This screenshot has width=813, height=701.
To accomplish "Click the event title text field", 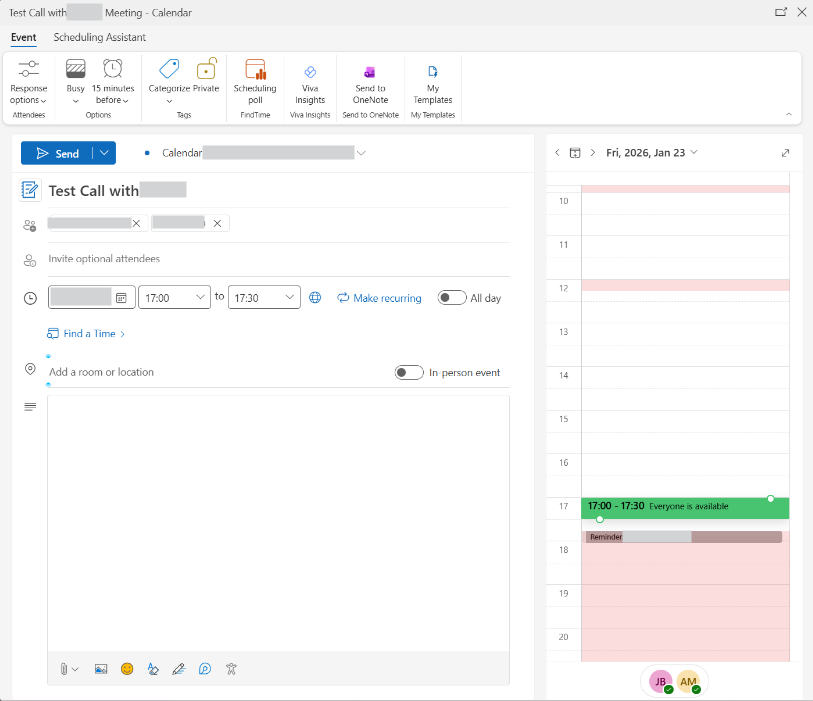I will tap(279, 191).
